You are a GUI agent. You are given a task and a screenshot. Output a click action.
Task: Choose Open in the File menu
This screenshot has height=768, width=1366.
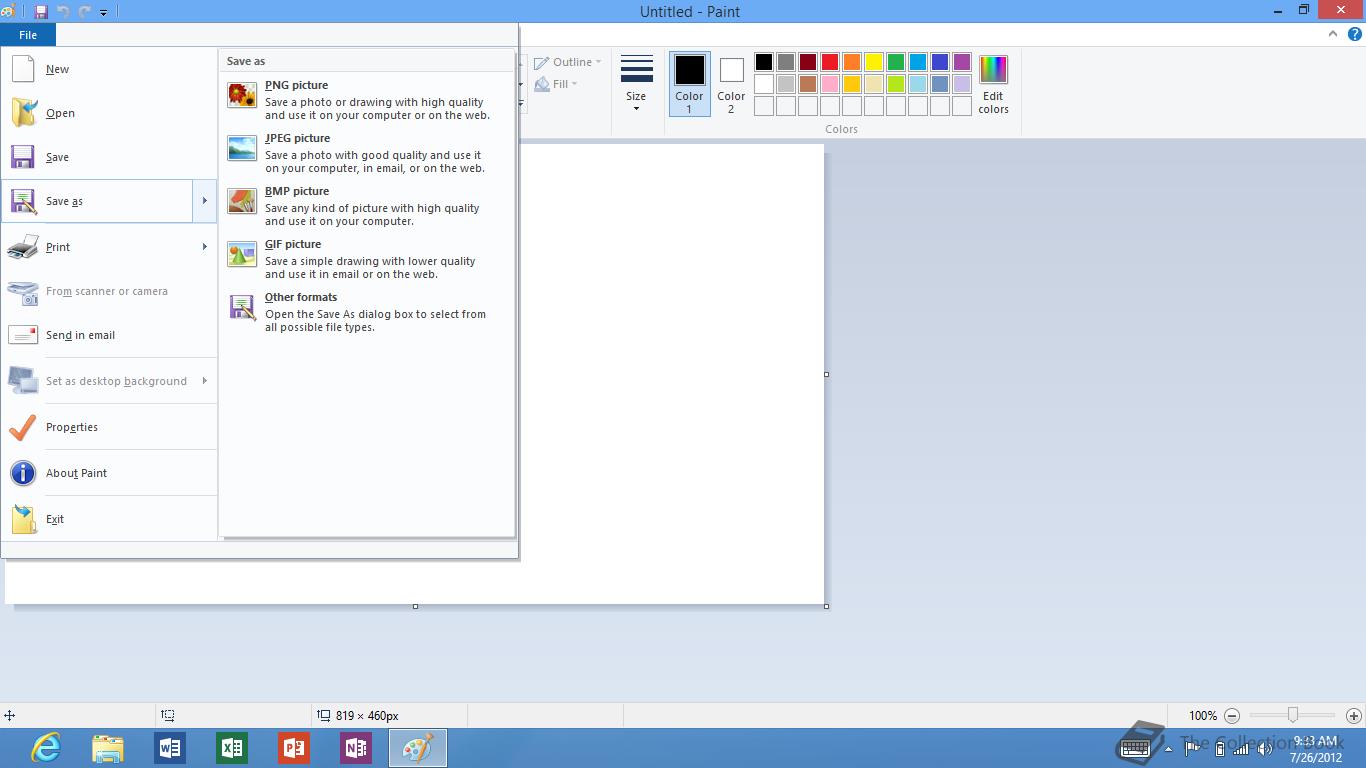coord(108,113)
